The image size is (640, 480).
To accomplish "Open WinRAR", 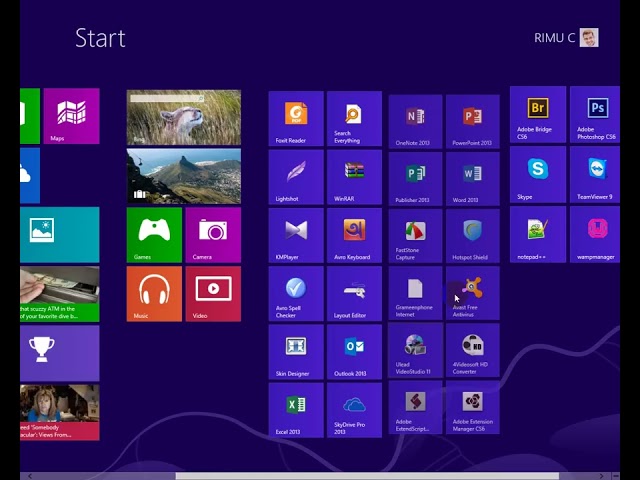I will [354, 177].
